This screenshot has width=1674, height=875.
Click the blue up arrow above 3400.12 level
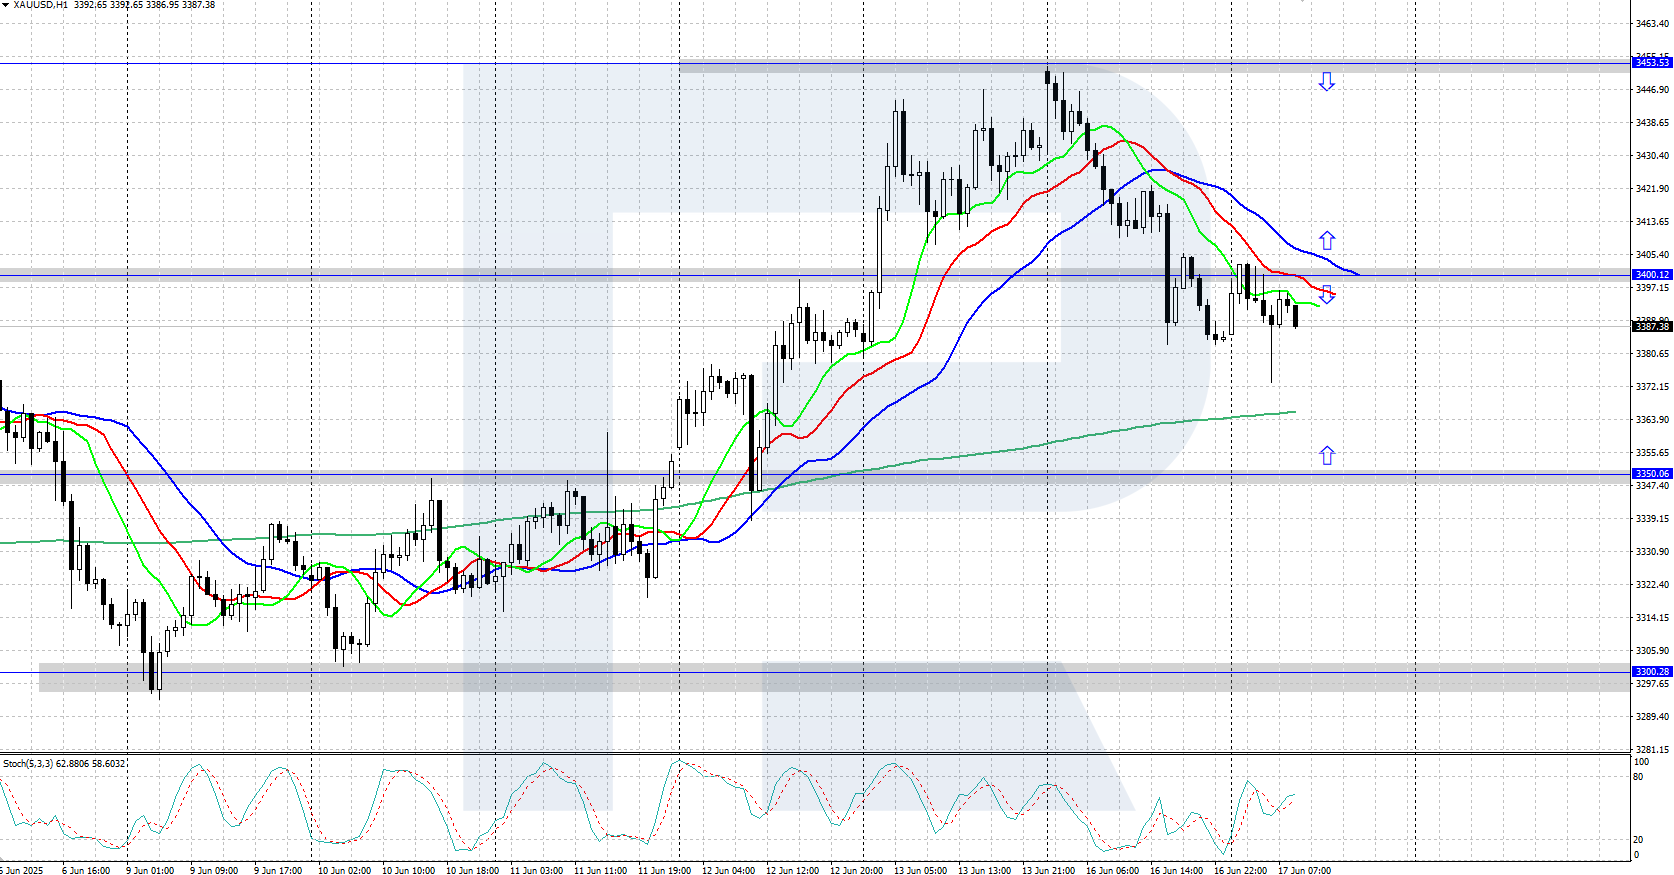pyautogui.click(x=1326, y=240)
